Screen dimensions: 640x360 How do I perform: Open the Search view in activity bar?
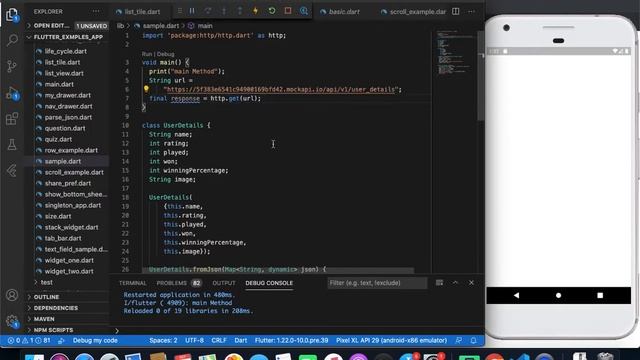[12, 40]
